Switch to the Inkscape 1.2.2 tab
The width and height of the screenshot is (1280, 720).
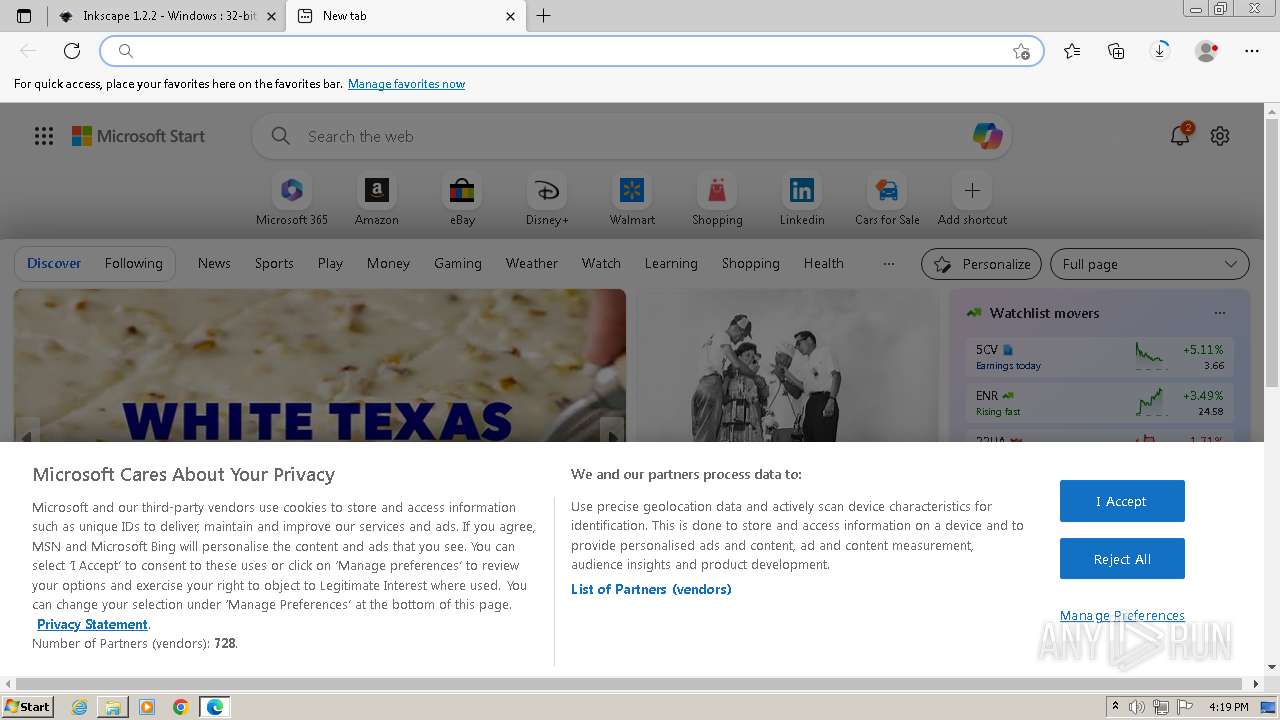click(166, 16)
